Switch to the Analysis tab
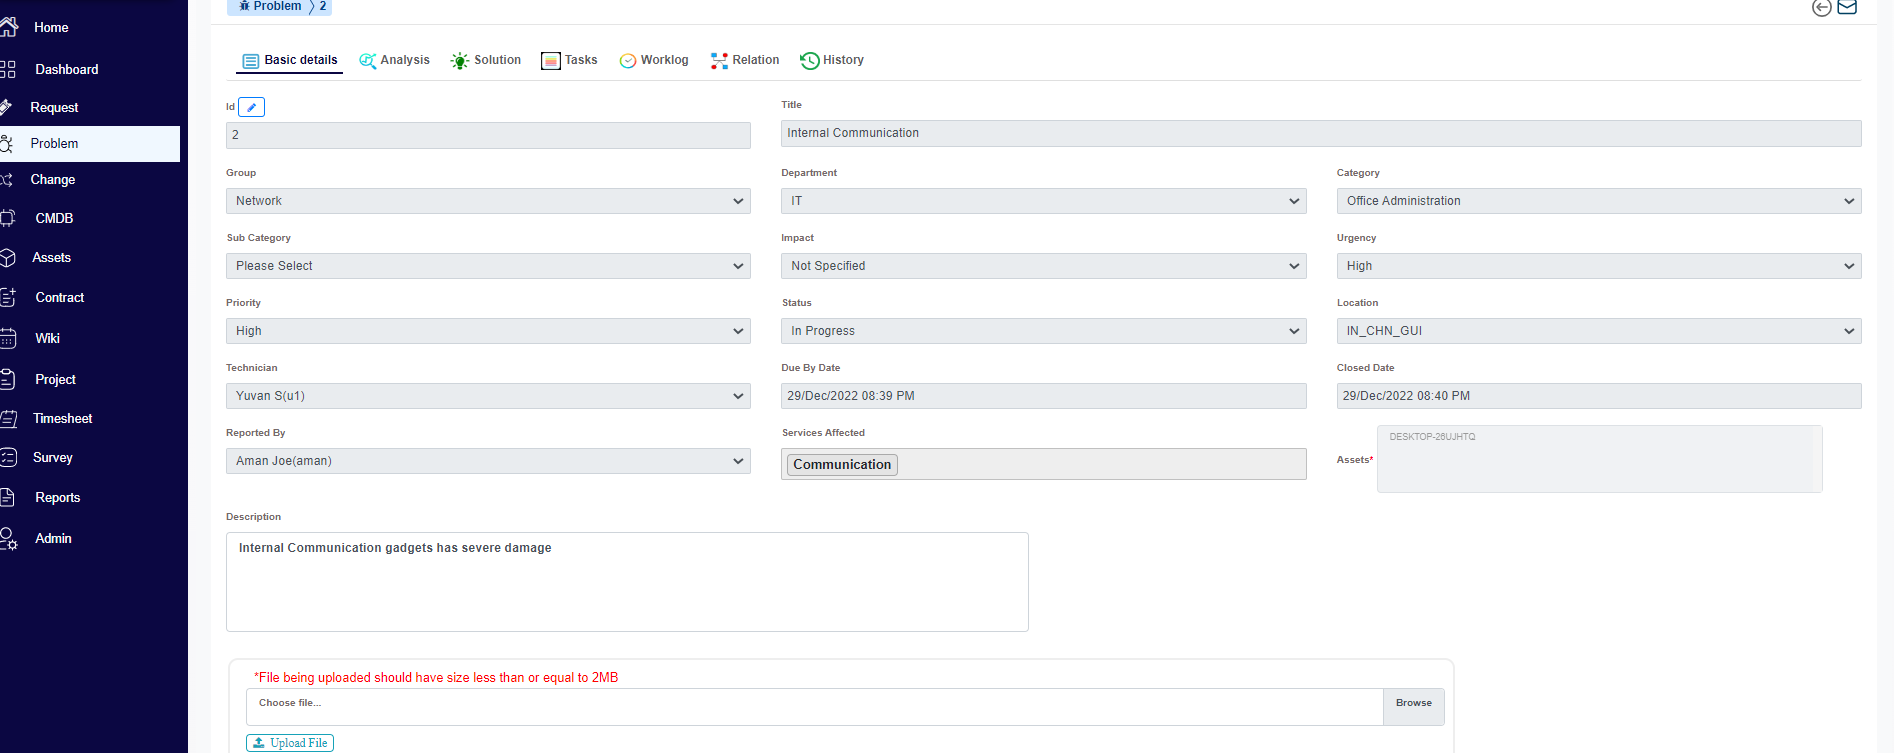The width and height of the screenshot is (1894, 753). (394, 60)
